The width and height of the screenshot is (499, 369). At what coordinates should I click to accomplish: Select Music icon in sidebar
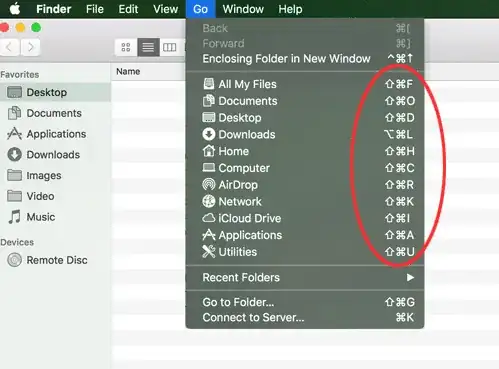[14, 217]
